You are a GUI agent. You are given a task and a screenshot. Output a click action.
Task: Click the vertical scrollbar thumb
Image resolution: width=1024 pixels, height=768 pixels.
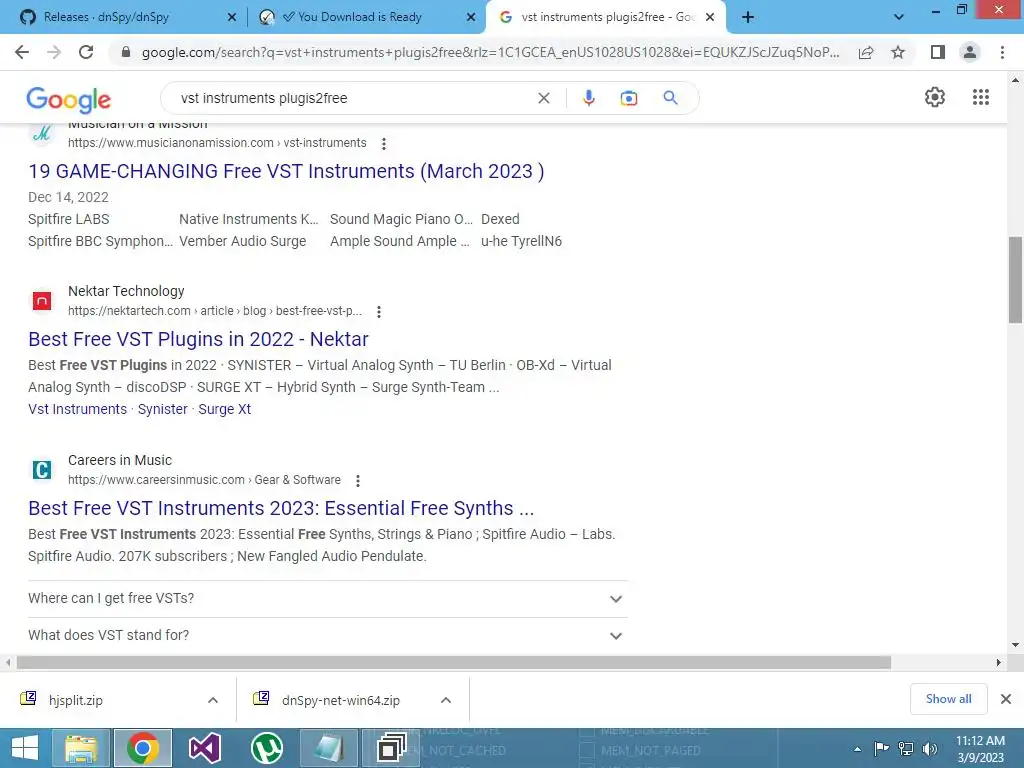click(1015, 280)
